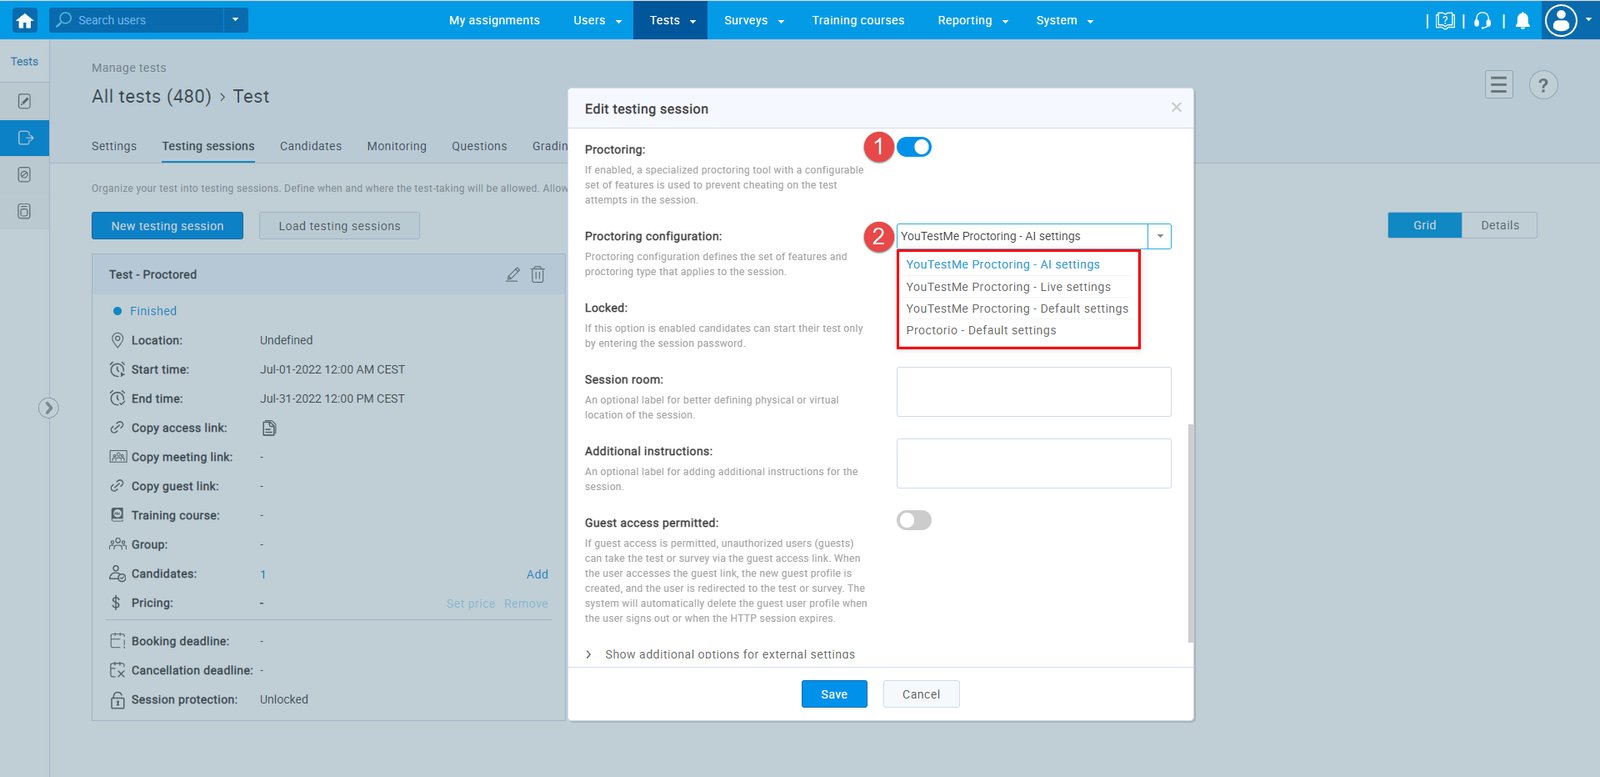Click the home icon in top bar

(25, 20)
